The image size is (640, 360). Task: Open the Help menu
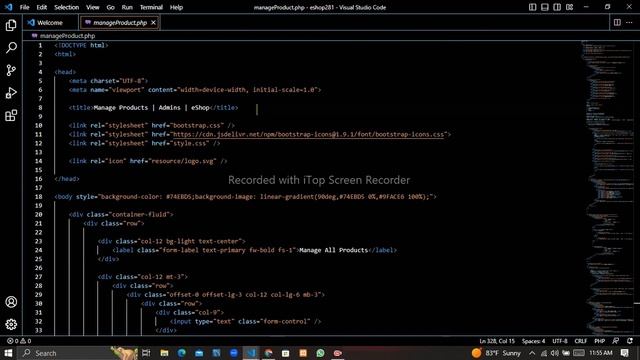[x=176, y=7]
